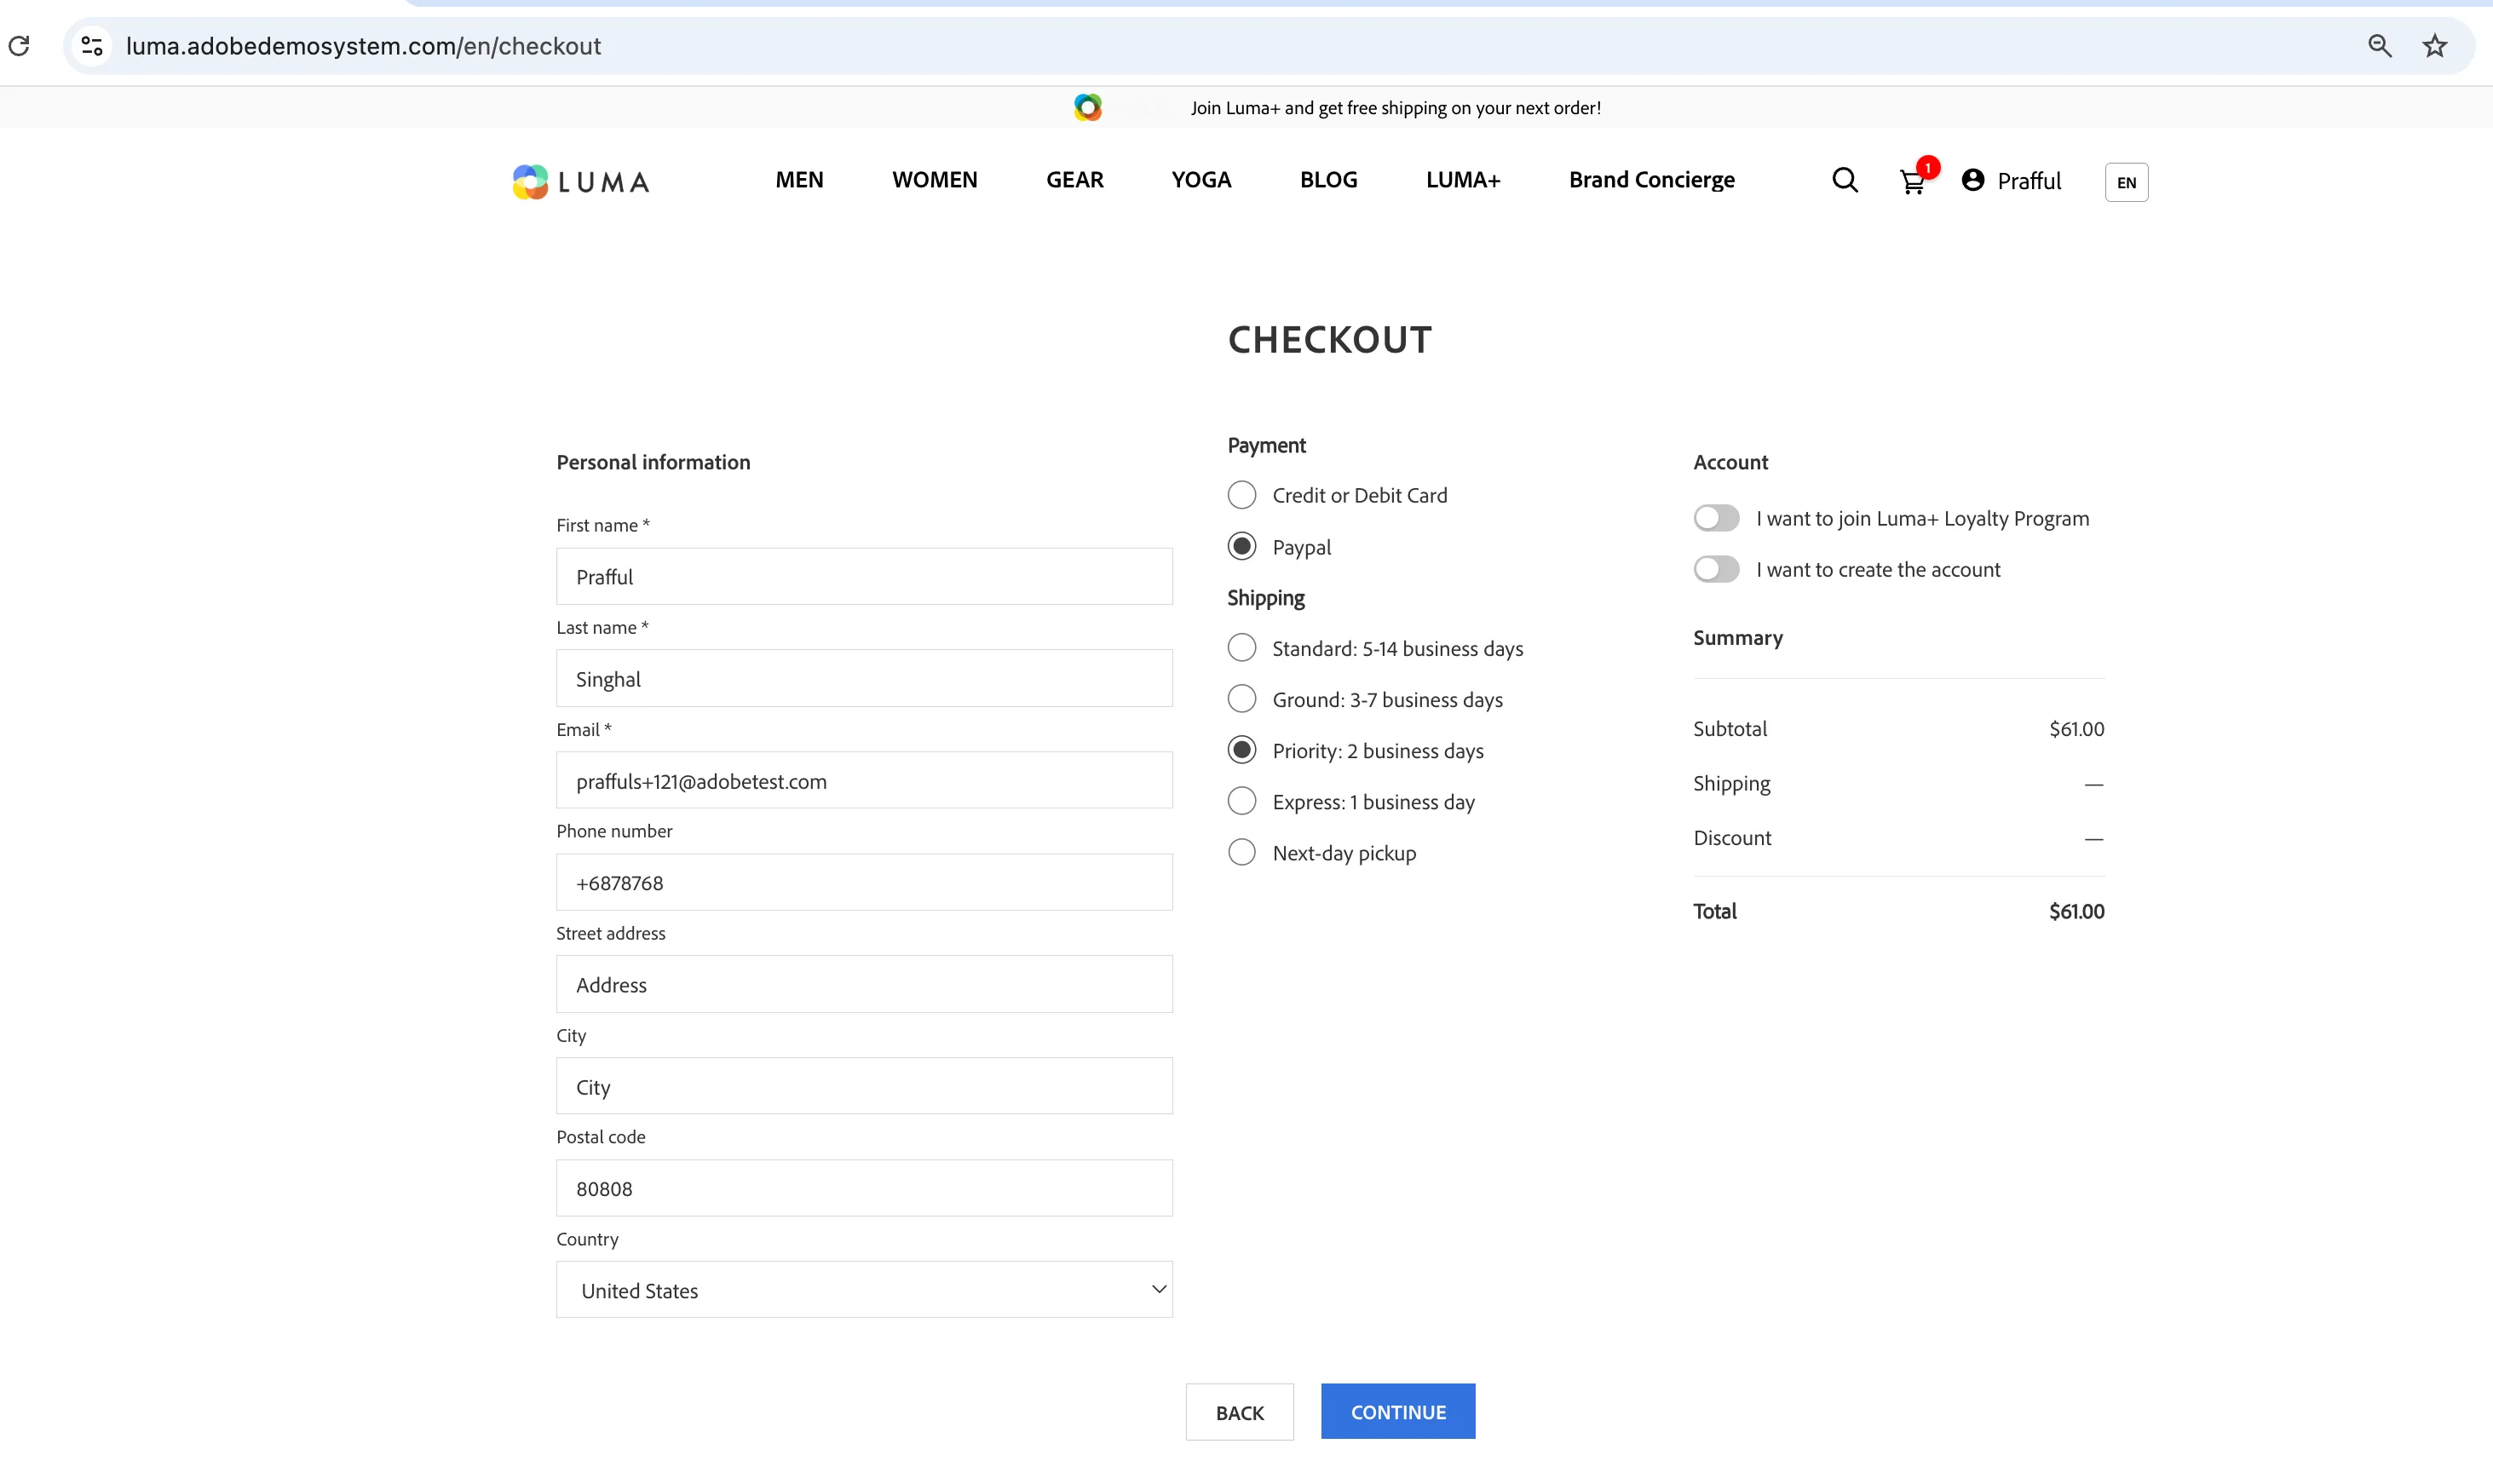This screenshot has height=1484, width=2493.
Task: Select Paypal payment option
Action: click(1242, 546)
